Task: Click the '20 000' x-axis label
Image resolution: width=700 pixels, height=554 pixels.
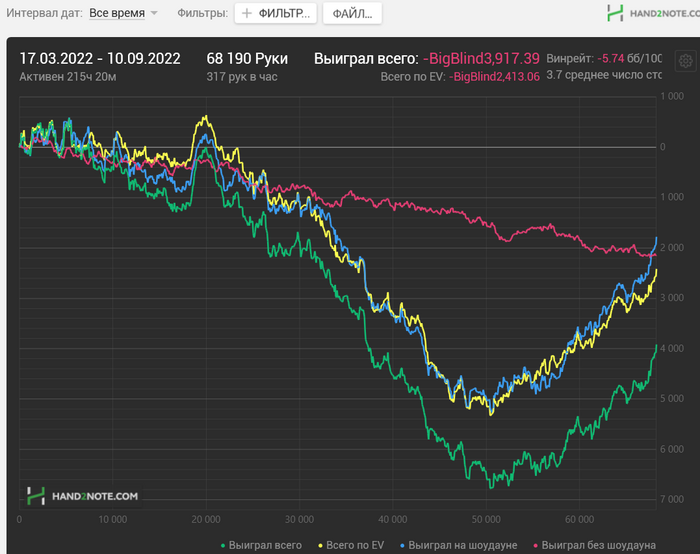Action: pos(206,520)
